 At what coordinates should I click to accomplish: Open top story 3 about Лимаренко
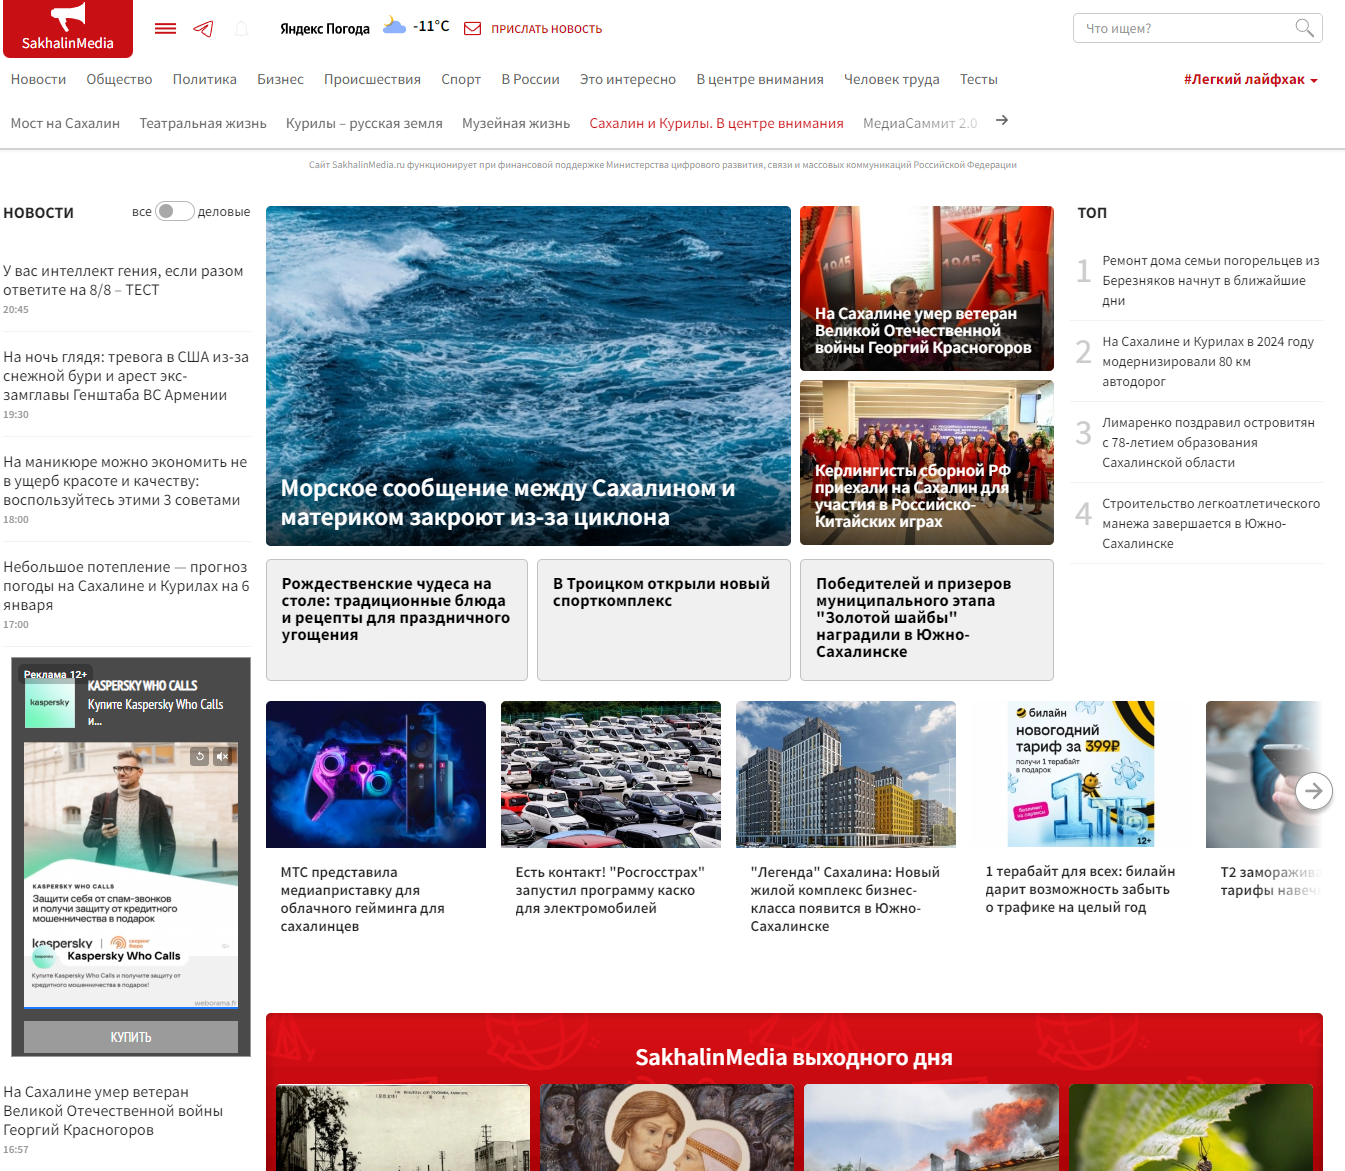1208,442
